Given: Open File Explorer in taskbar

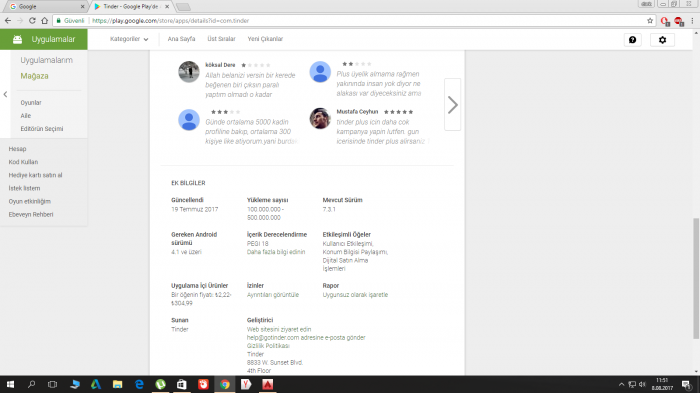Looking at the screenshot, I should click(117, 384).
